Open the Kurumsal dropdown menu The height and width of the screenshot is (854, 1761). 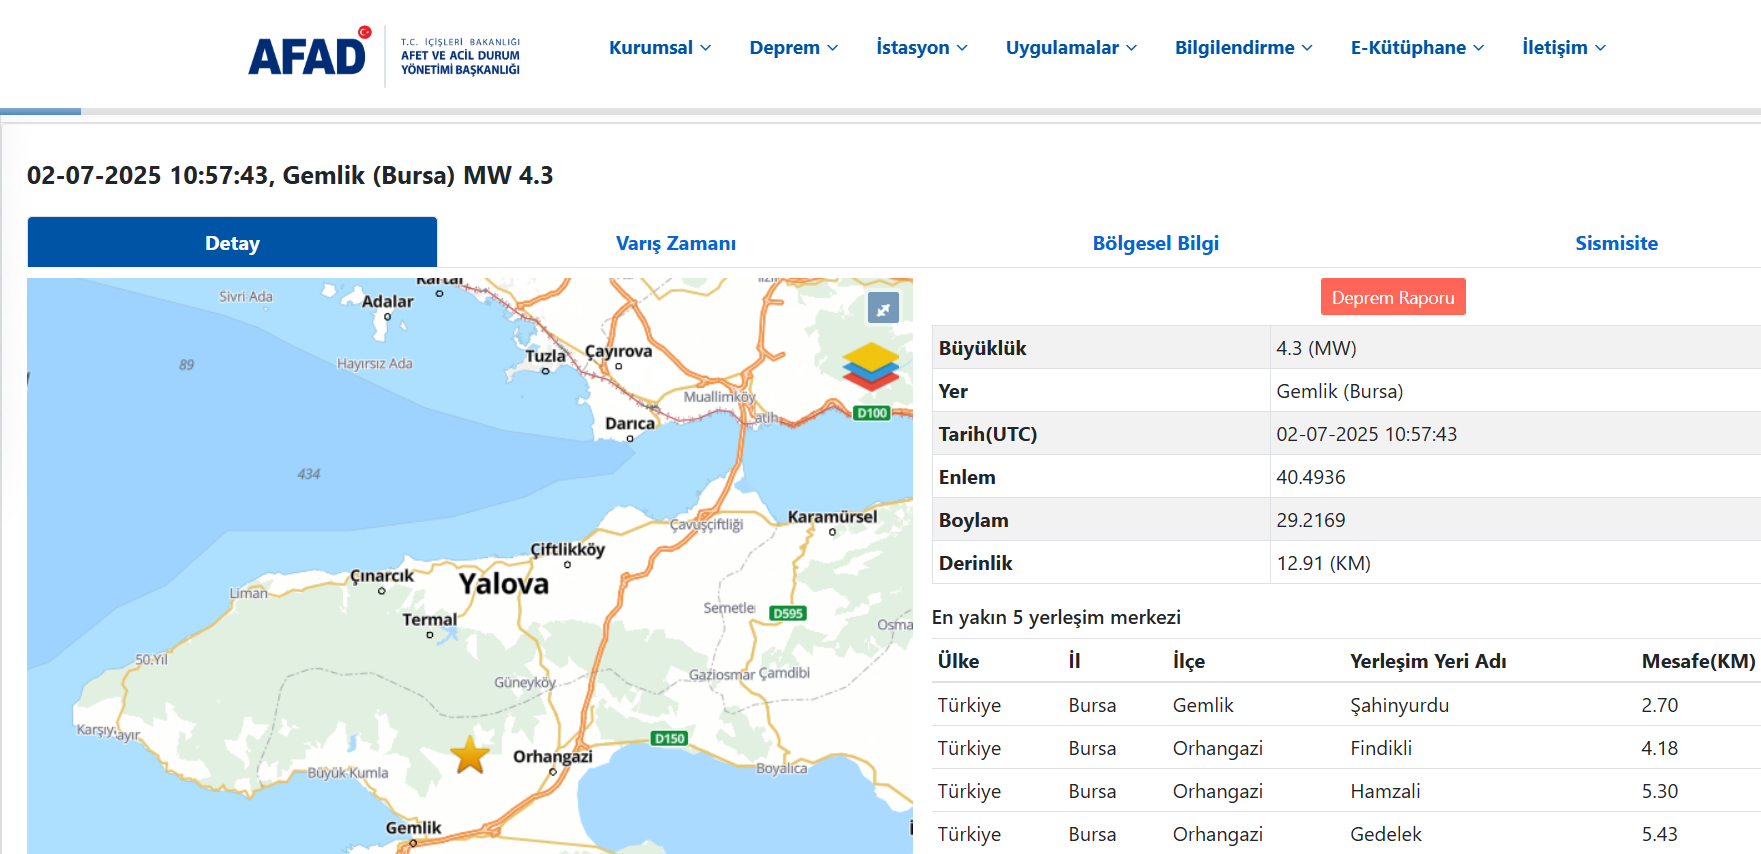[660, 48]
